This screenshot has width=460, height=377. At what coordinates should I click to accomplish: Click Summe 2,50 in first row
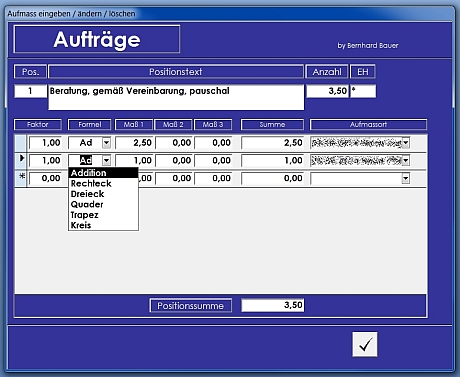tap(273, 143)
